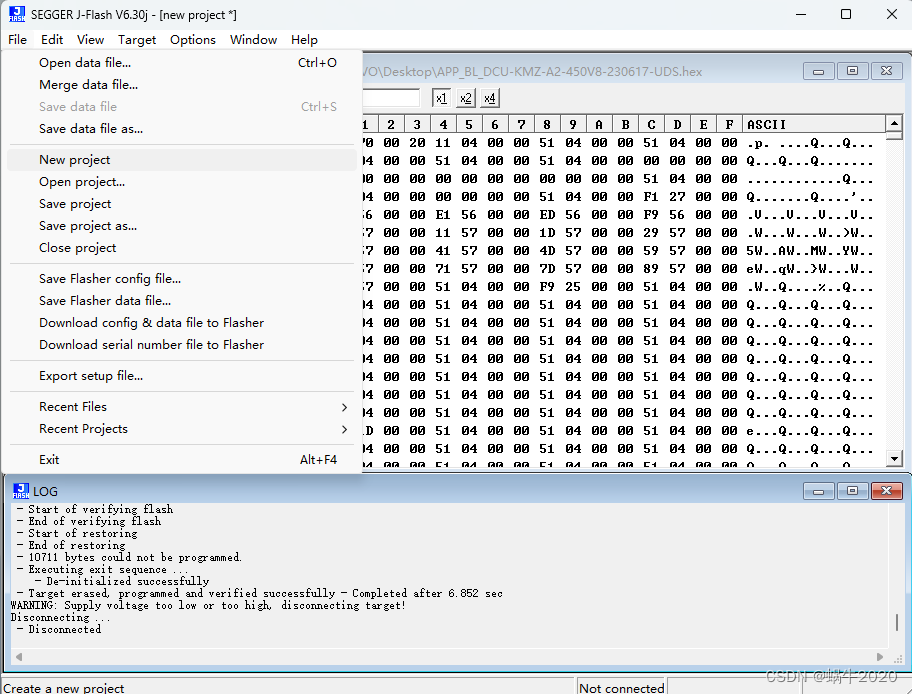Click the J-Flash icon on the LOG title bar
Viewport: 912px width, 694px height.
click(x=20, y=490)
